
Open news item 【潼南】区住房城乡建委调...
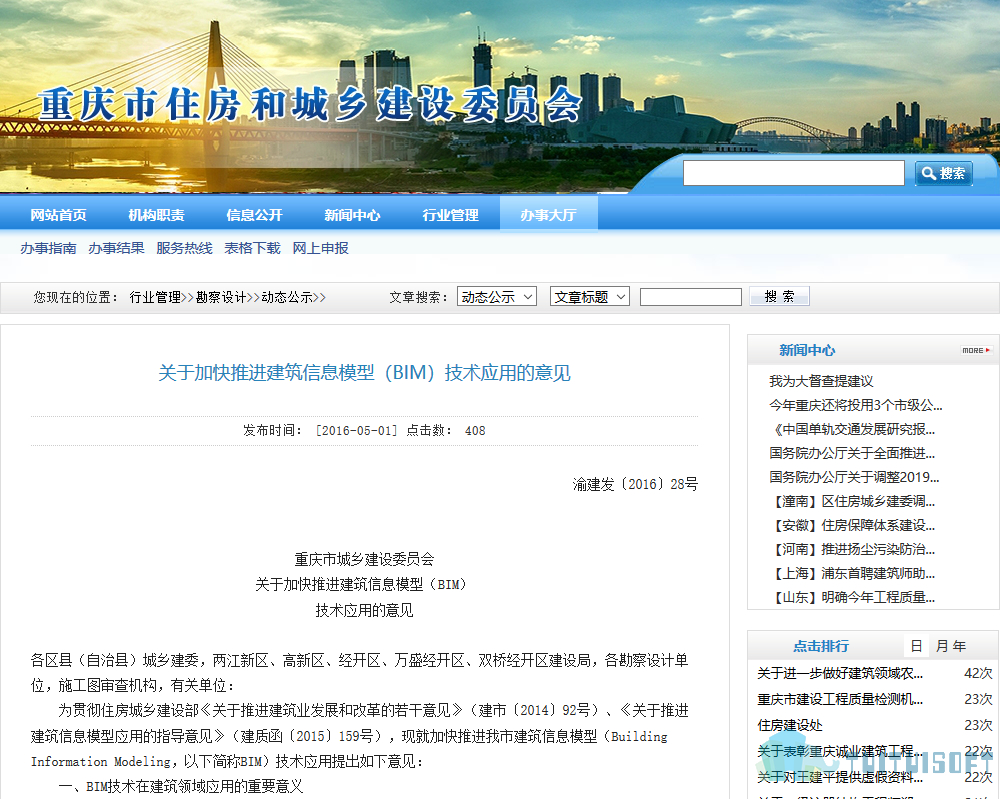click(852, 501)
